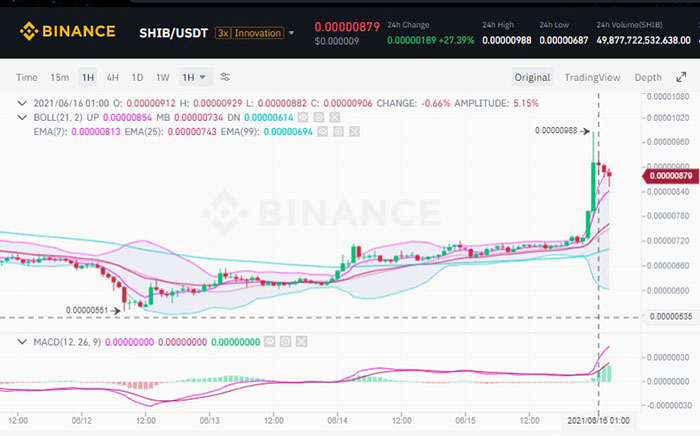Remove the BOLL indicator
Screen dimensions: 700x436
tap(335, 117)
